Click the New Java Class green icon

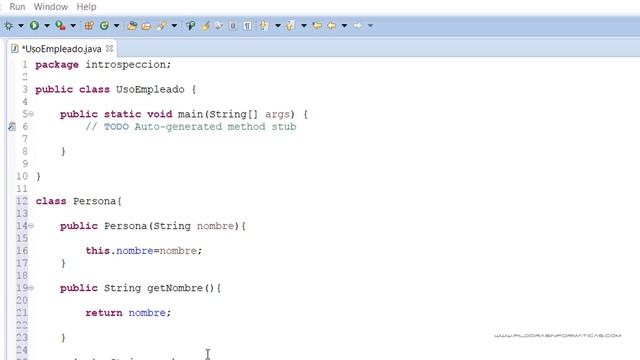pos(104,26)
